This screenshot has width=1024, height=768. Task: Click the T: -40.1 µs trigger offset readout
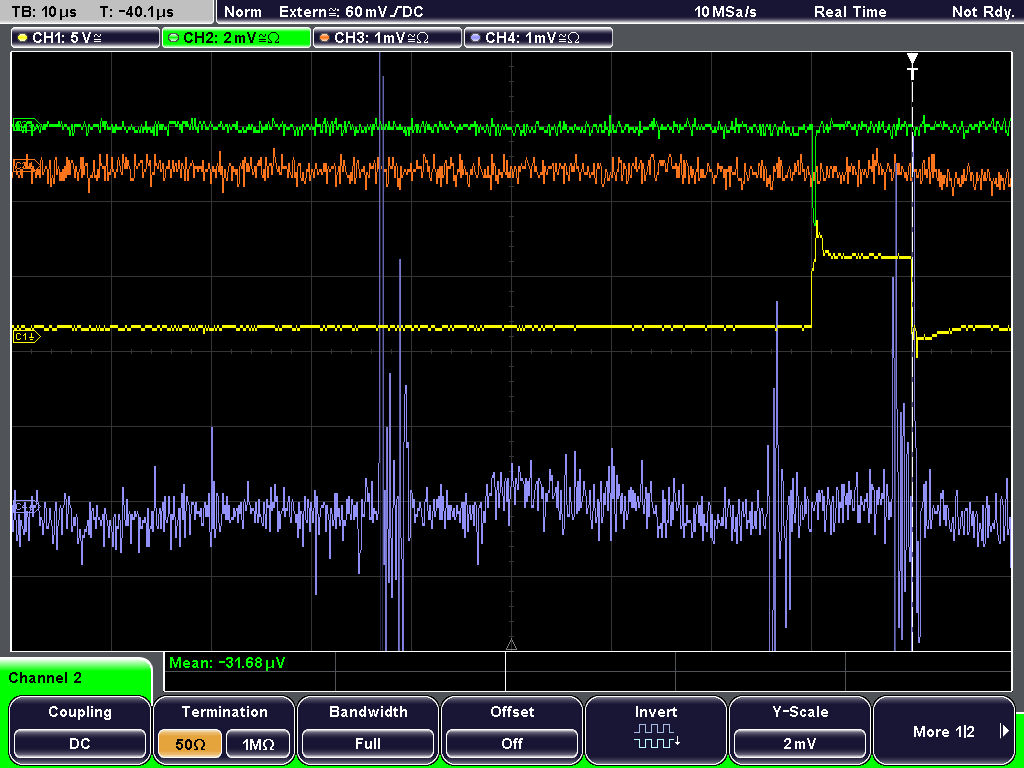click(x=136, y=12)
